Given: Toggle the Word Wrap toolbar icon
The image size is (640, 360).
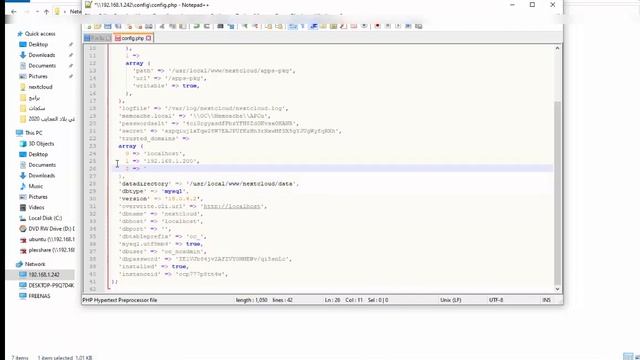Looking at the screenshot, I should (x=292, y=26).
